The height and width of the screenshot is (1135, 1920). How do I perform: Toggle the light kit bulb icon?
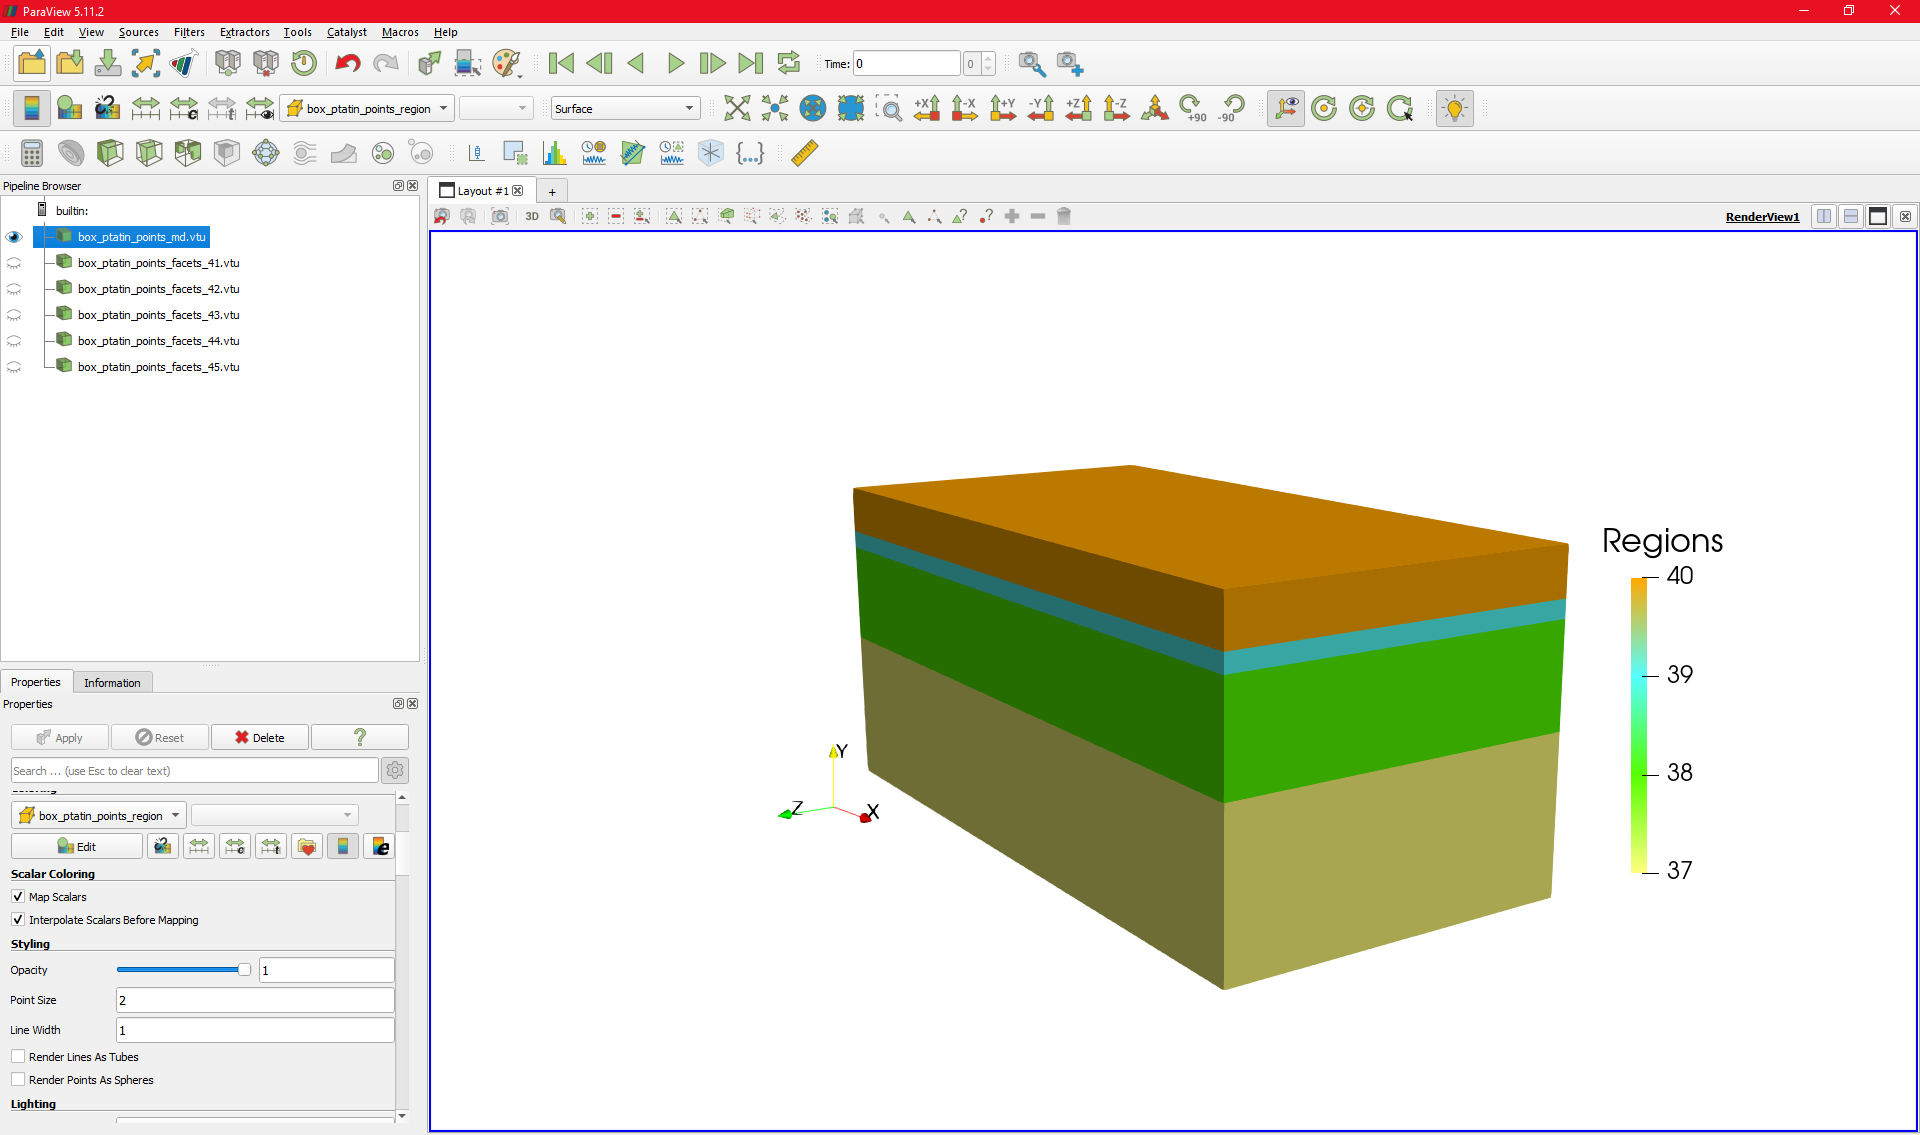coord(1455,108)
